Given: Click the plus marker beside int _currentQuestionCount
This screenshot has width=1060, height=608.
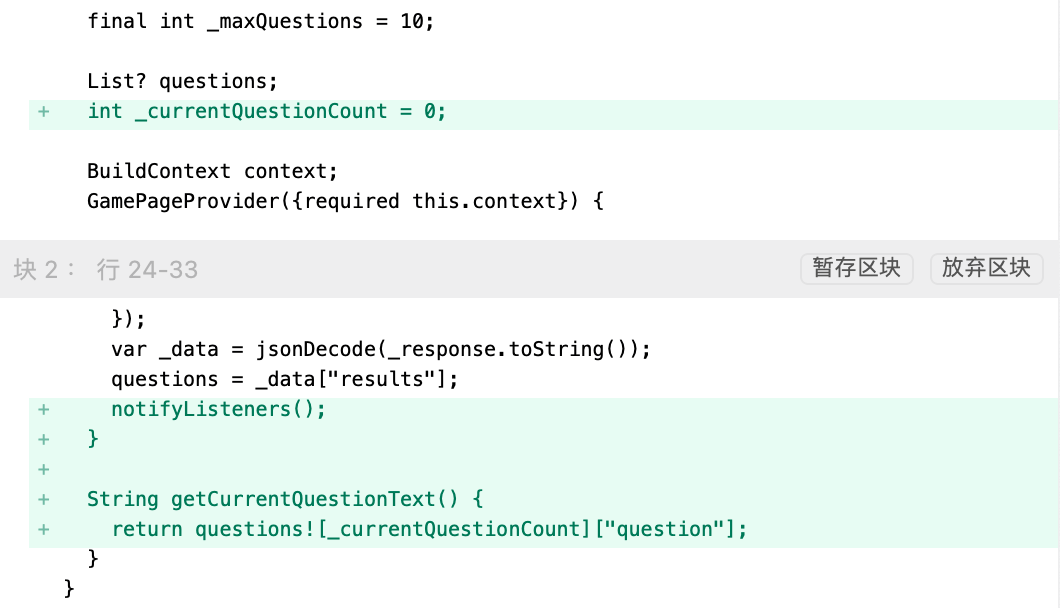Looking at the screenshot, I should 43,111.
